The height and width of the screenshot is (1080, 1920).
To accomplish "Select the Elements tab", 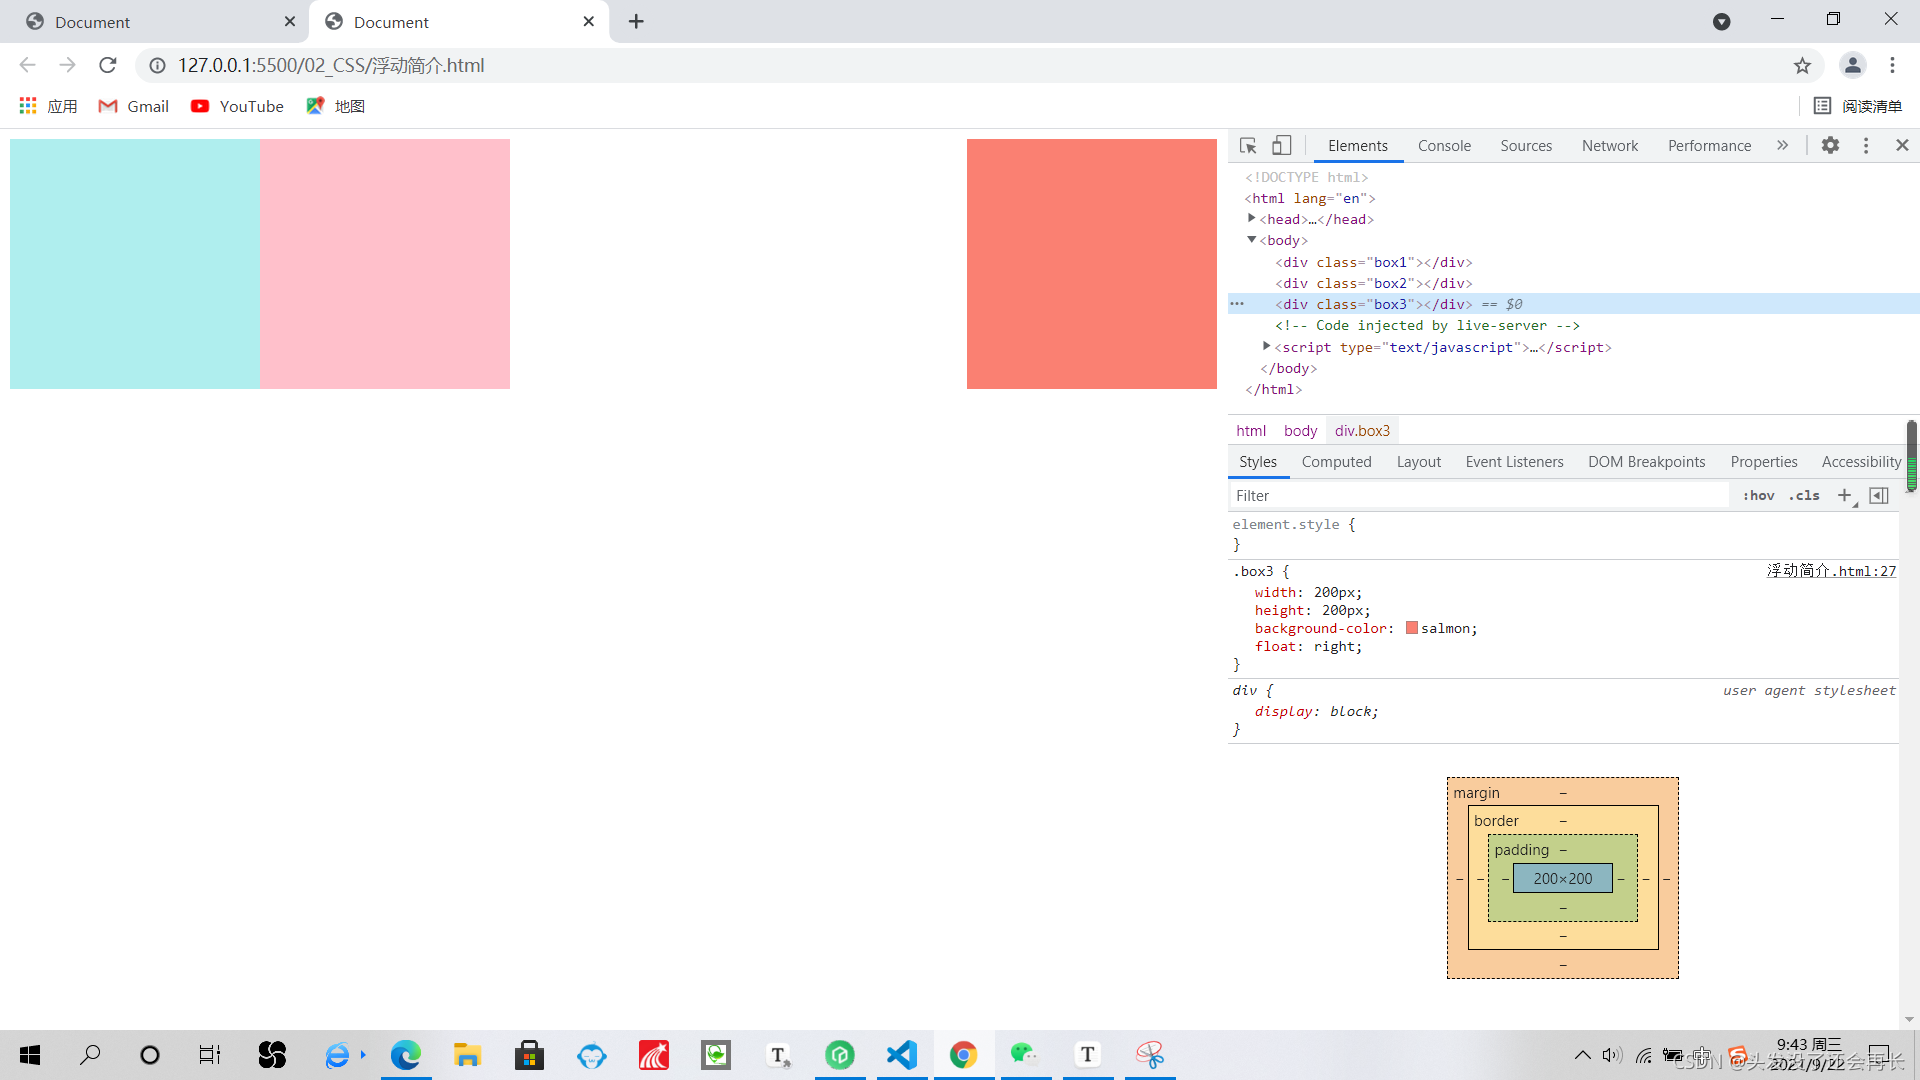I will [x=1358, y=146].
